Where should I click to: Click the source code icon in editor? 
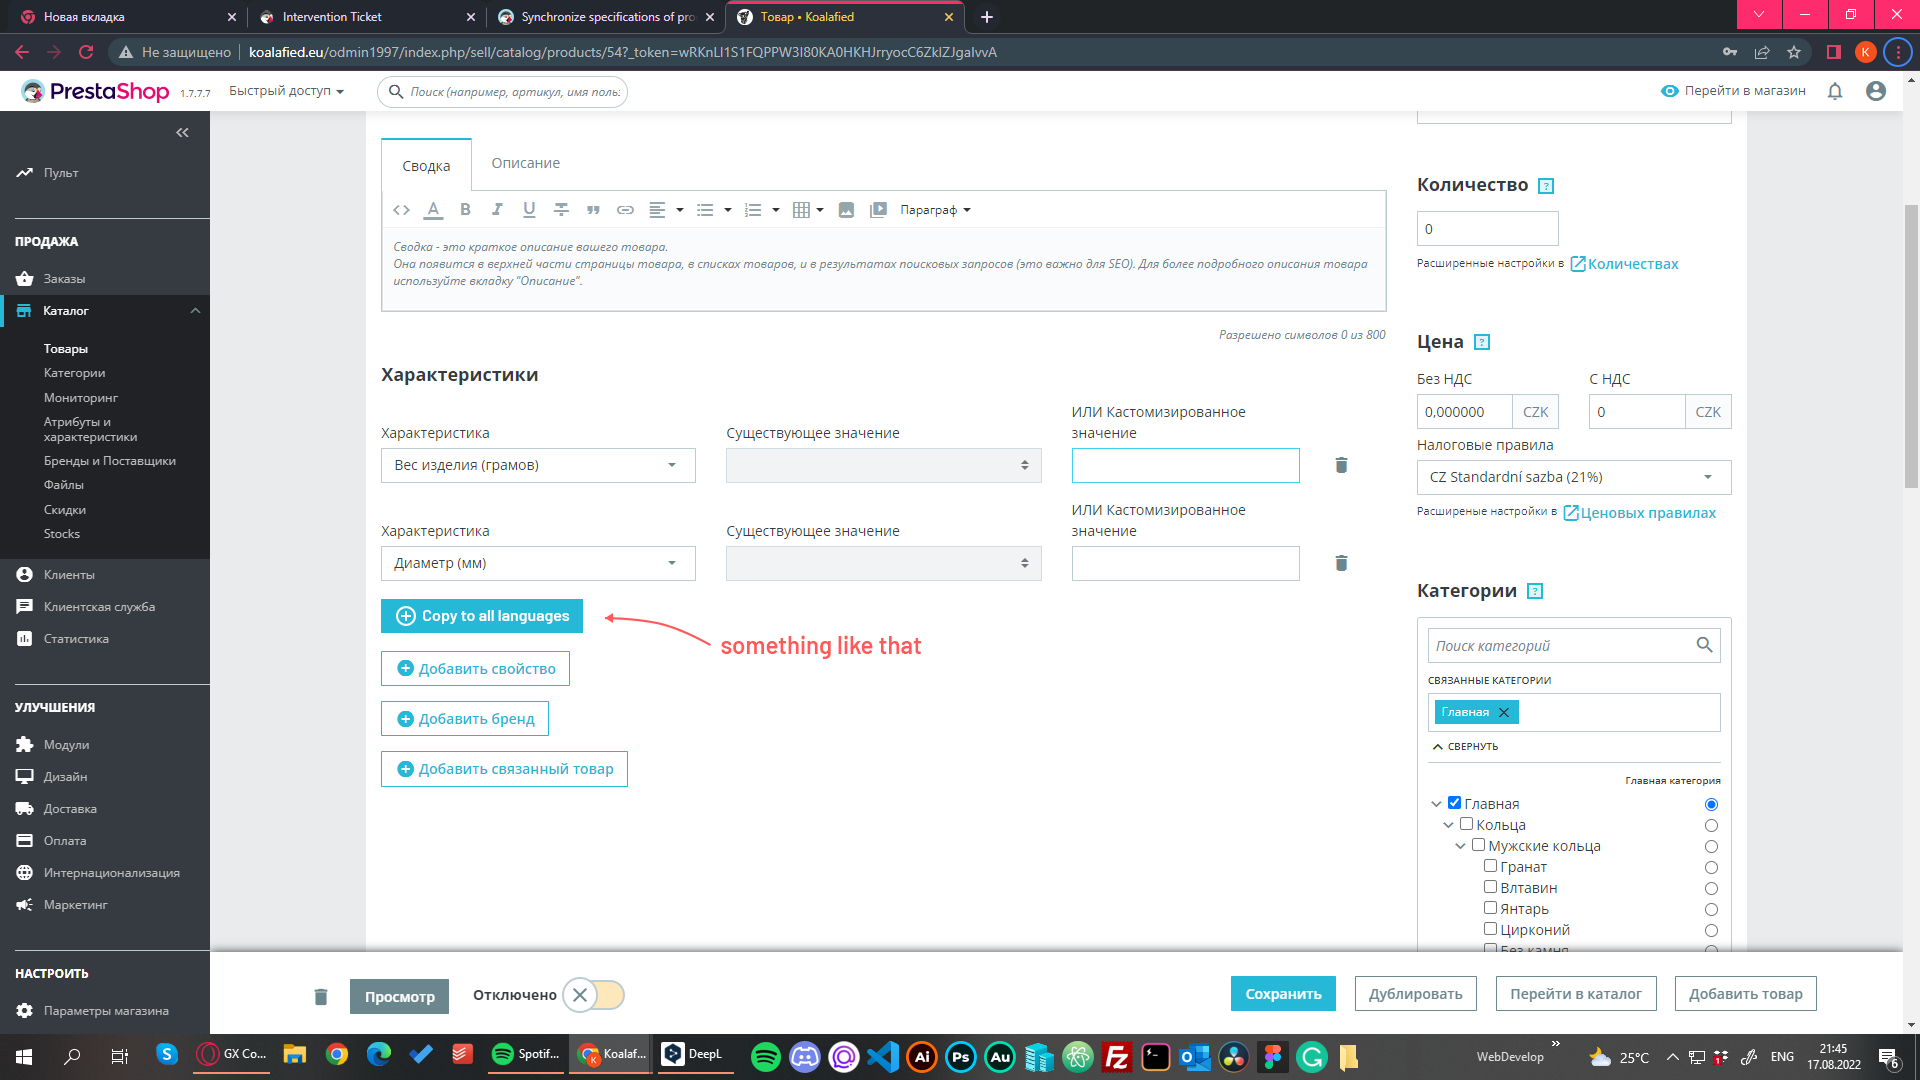click(401, 210)
